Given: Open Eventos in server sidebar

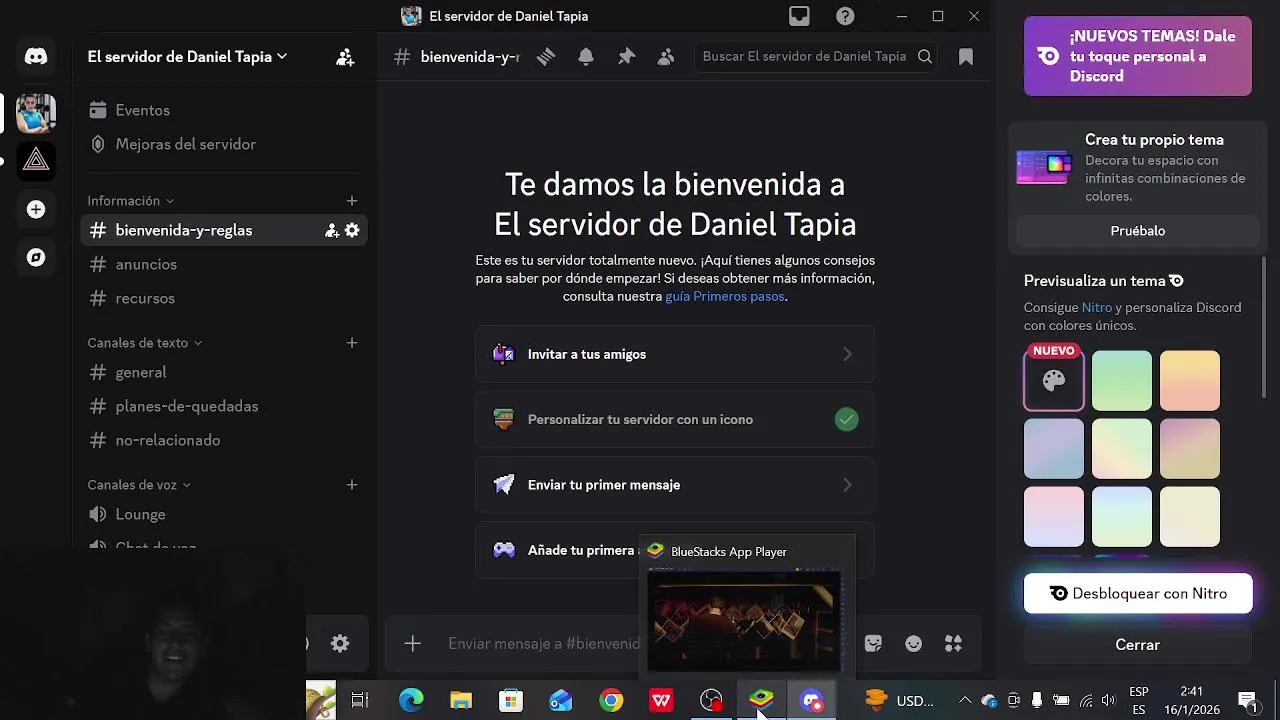Looking at the screenshot, I should click(224, 110).
